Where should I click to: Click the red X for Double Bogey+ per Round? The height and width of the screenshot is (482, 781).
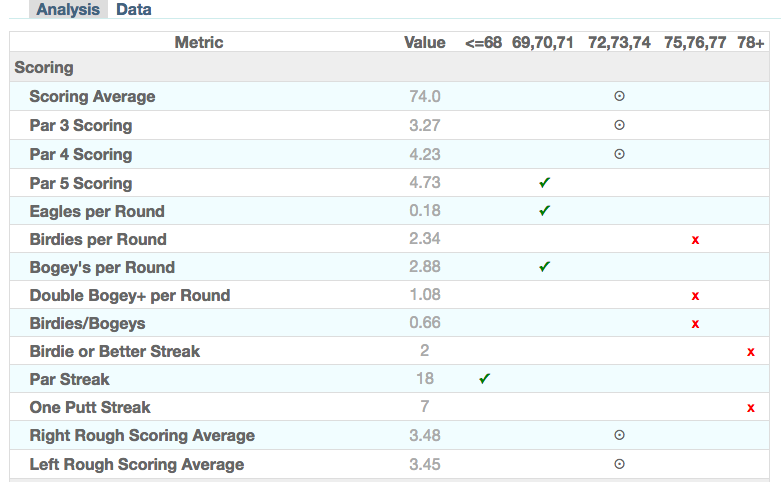coord(695,296)
